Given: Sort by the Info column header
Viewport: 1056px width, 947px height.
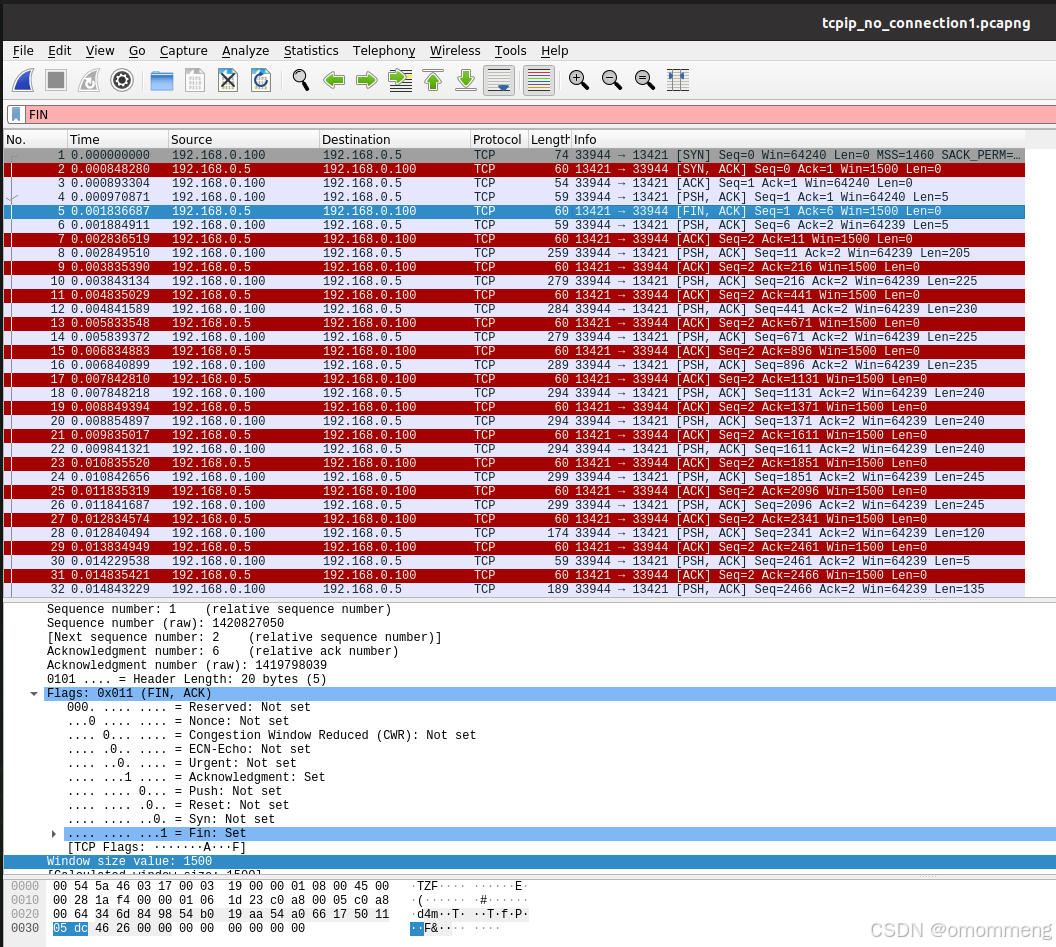Looking at the screenshot, I should tap(798, 139).
